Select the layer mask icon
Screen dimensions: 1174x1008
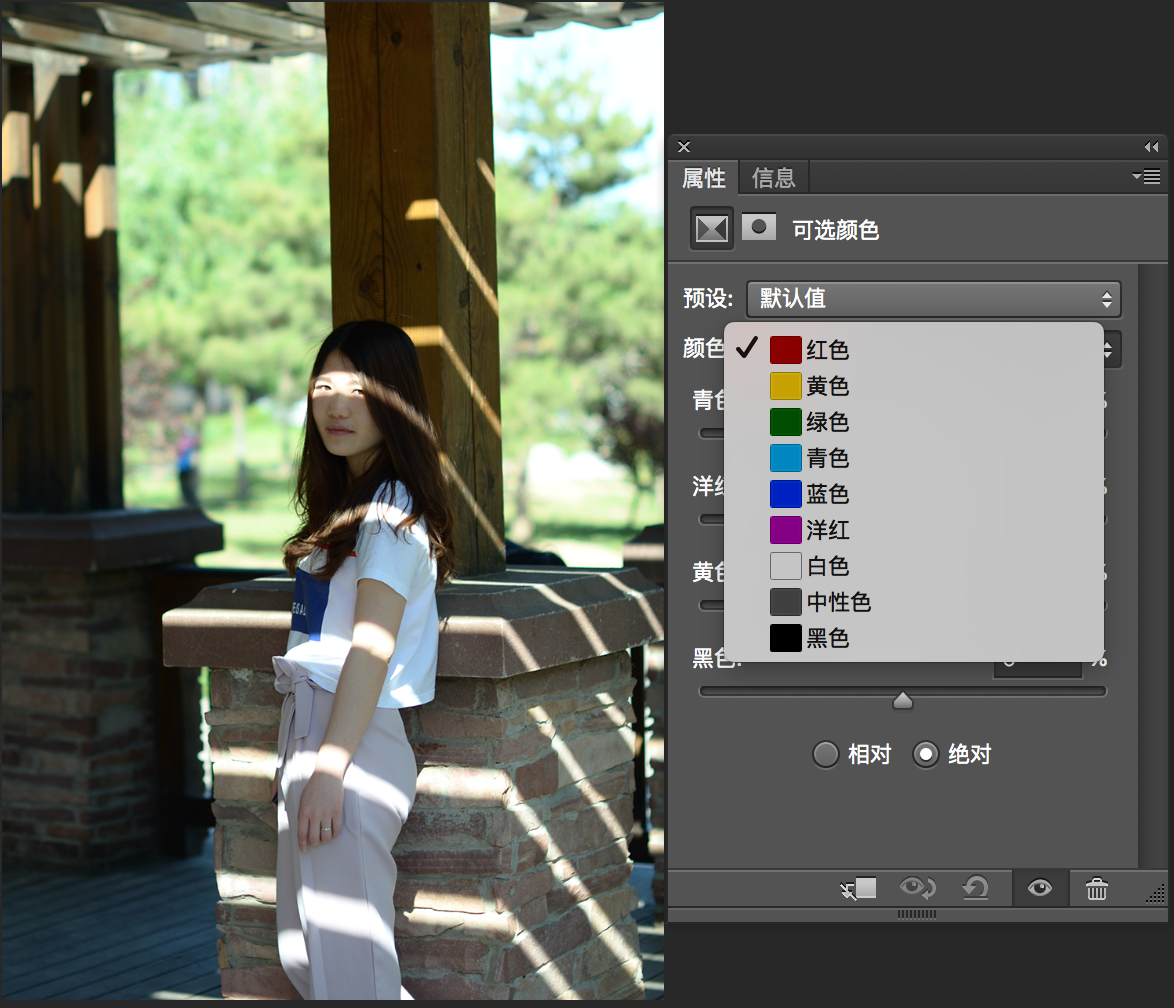pos(758,227)
